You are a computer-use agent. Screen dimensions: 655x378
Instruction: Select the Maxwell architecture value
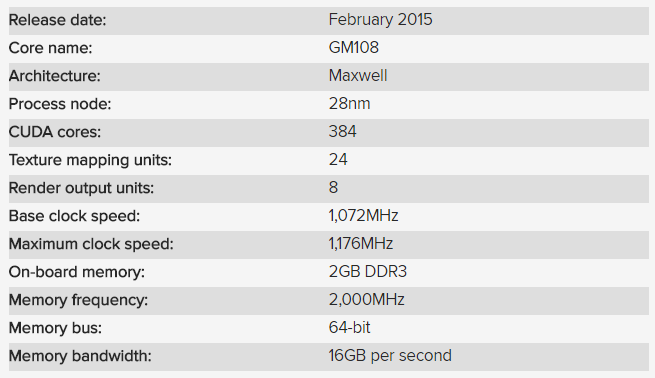click(x=358, y=76)
